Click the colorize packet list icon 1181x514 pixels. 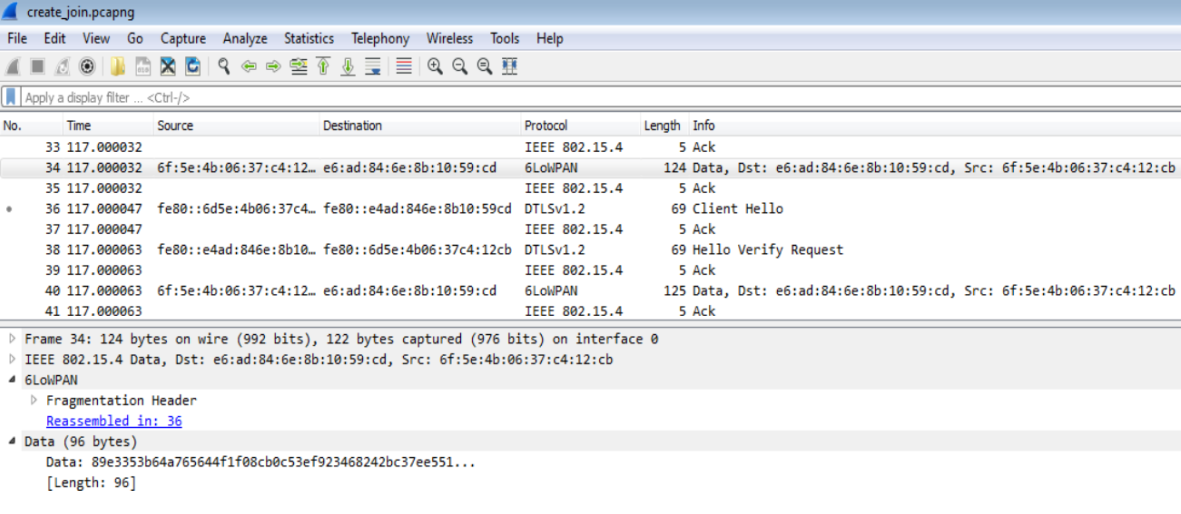pos(404,67)
